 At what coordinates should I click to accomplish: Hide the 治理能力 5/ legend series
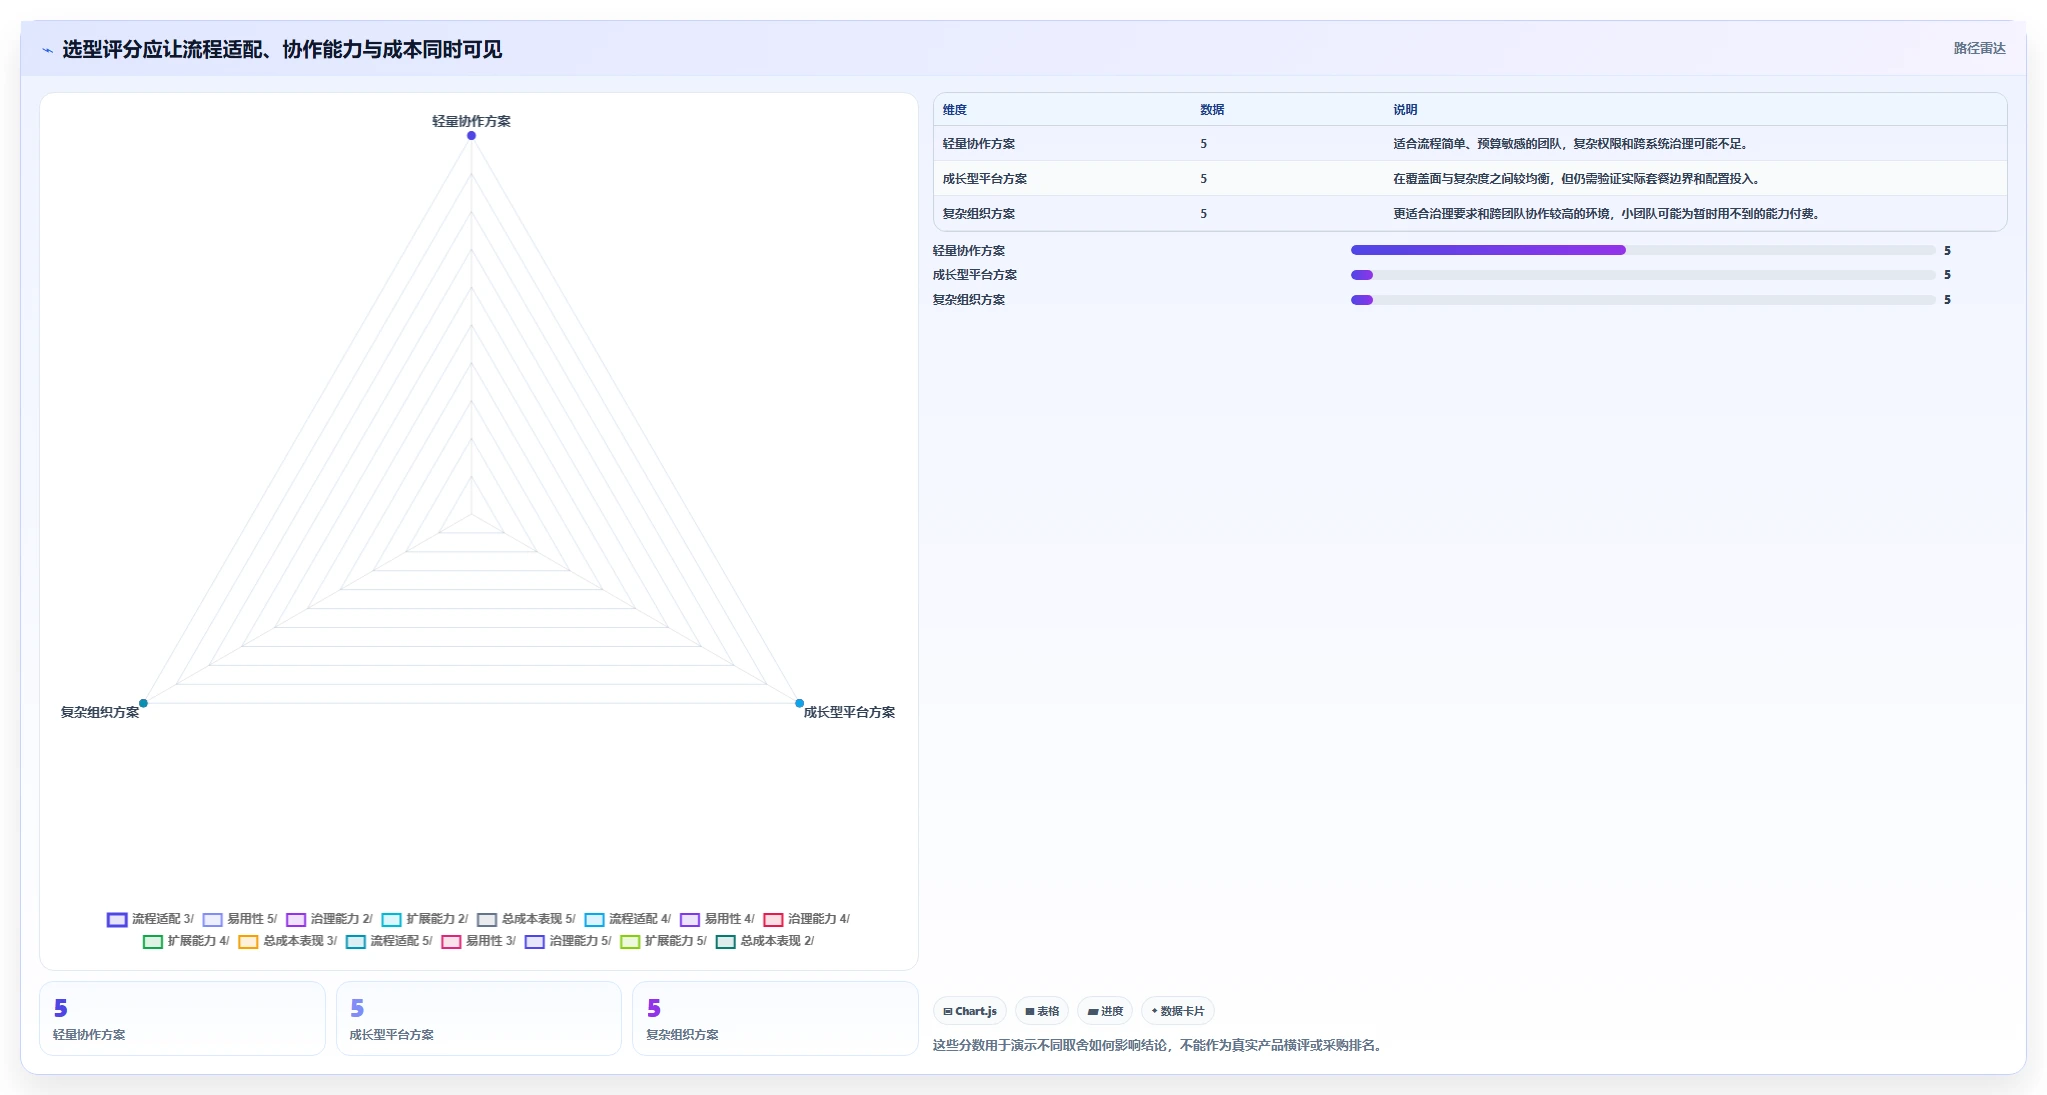(568, 941)
